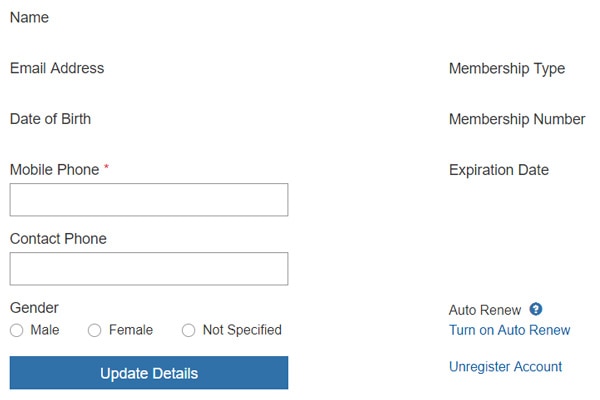Click the Auto Renew help question-mark icon

pos(536,310)
